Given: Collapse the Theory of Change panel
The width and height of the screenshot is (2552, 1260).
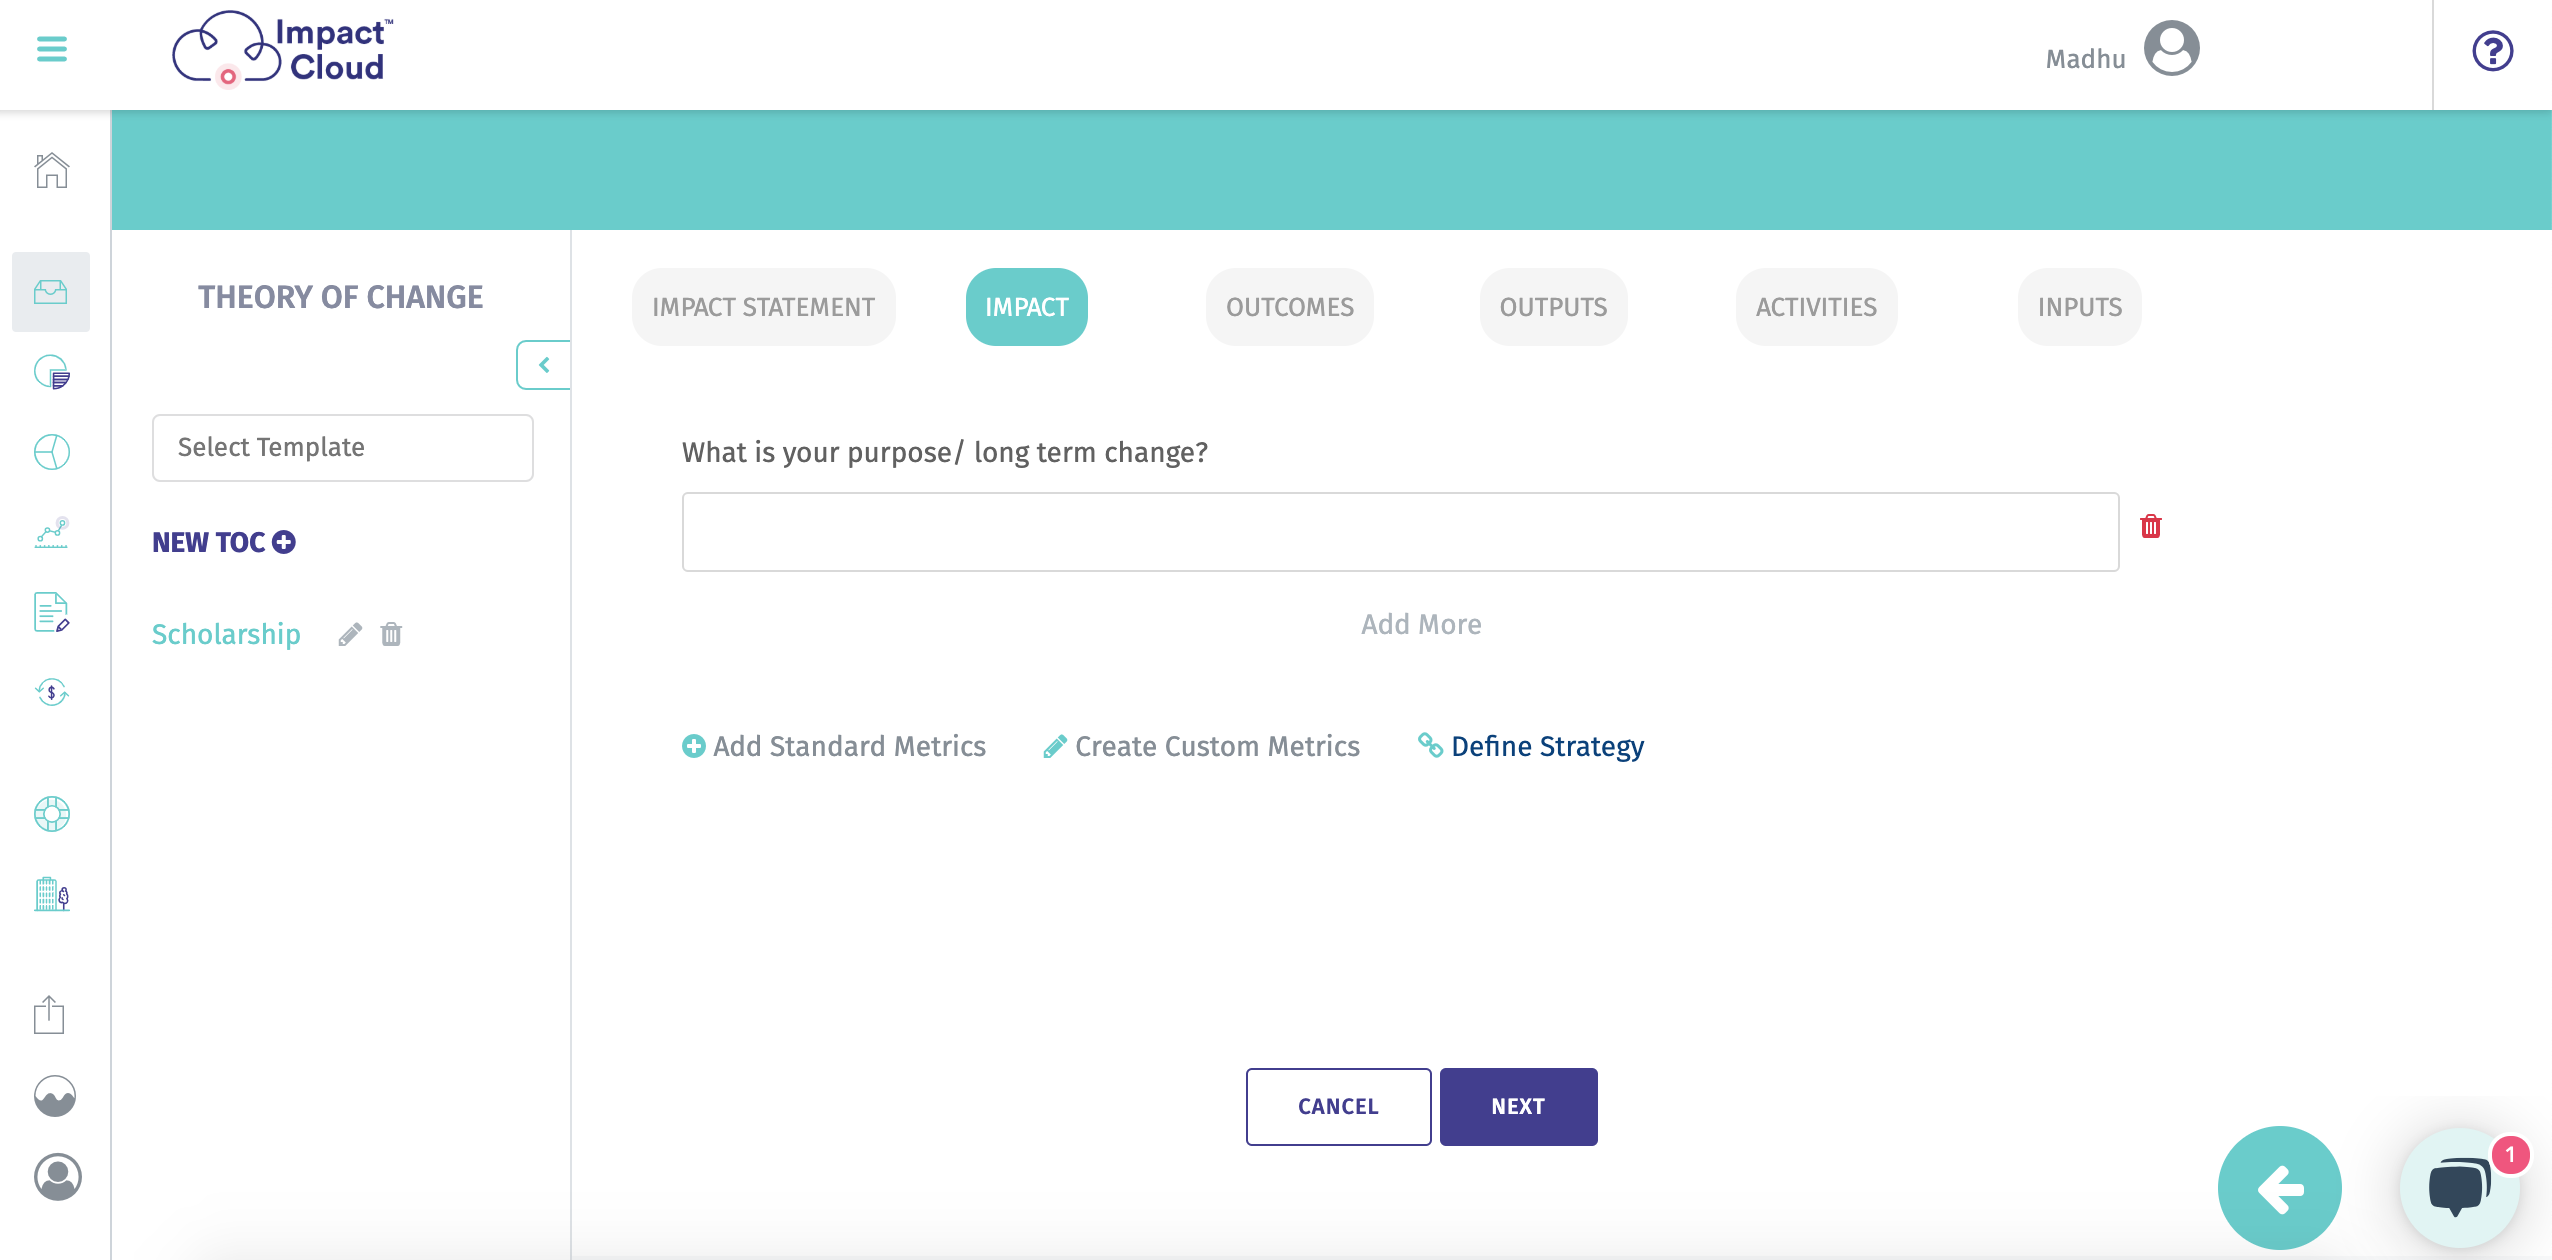Looking at the screenshot, I should pos(544,365).
